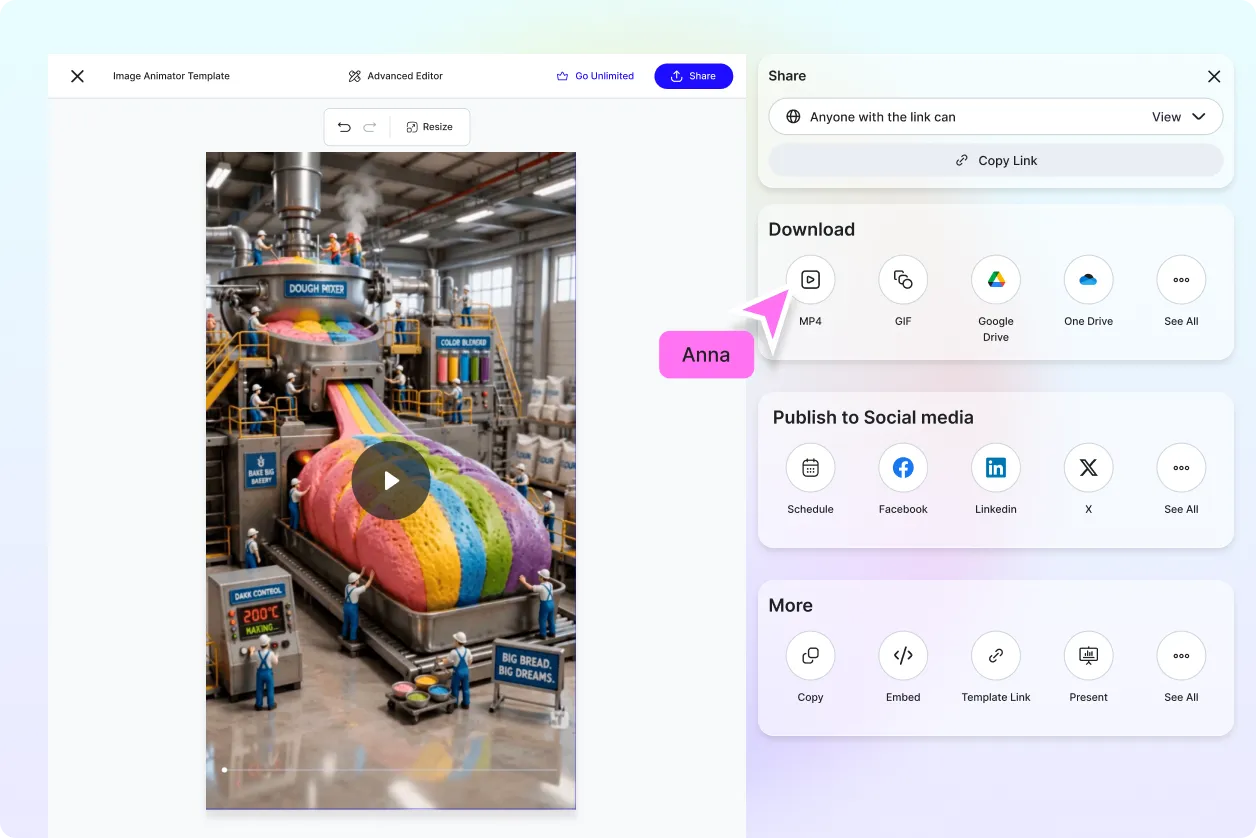Publish to Linkedin
This screenshot has width=1256, height=838.
coord(996,468)
